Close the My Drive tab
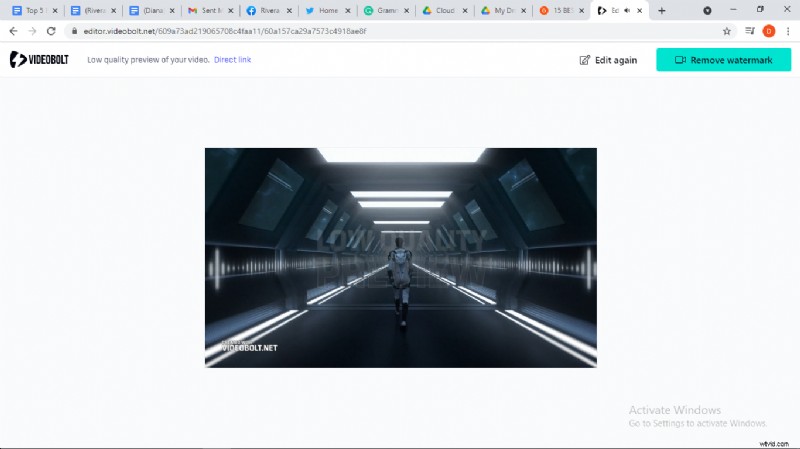 [x=523, y=11]
